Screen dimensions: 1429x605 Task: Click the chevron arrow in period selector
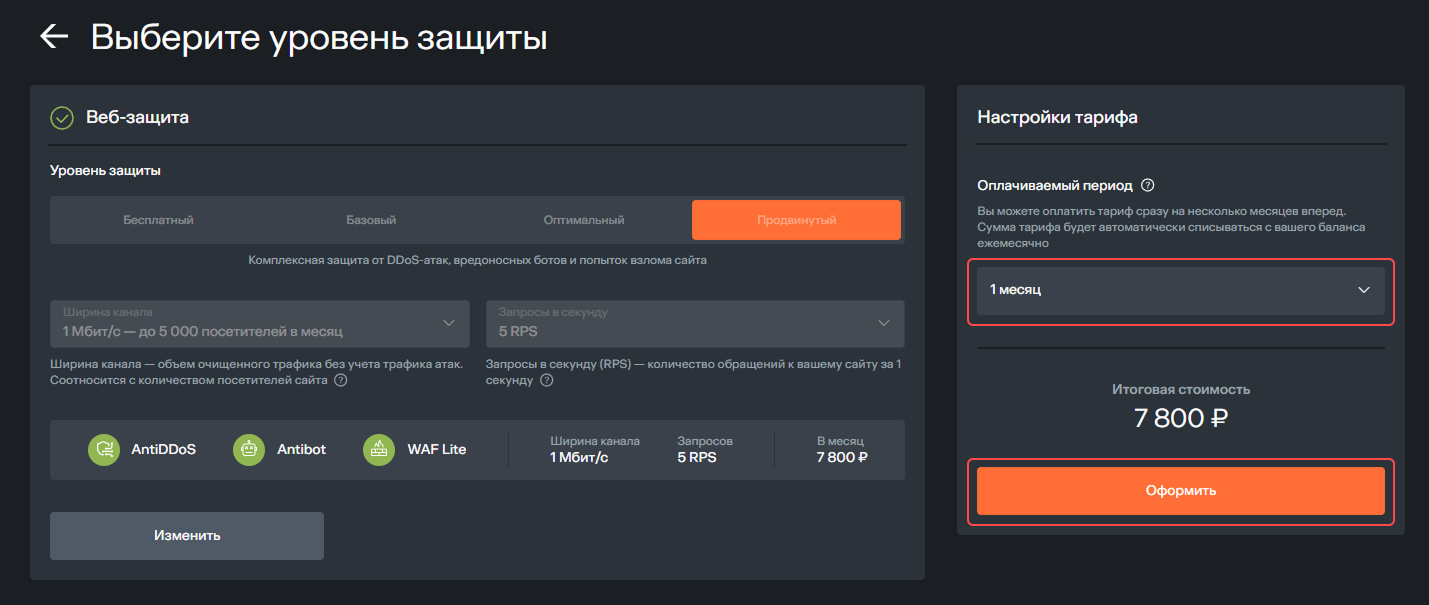(1363, 290)
